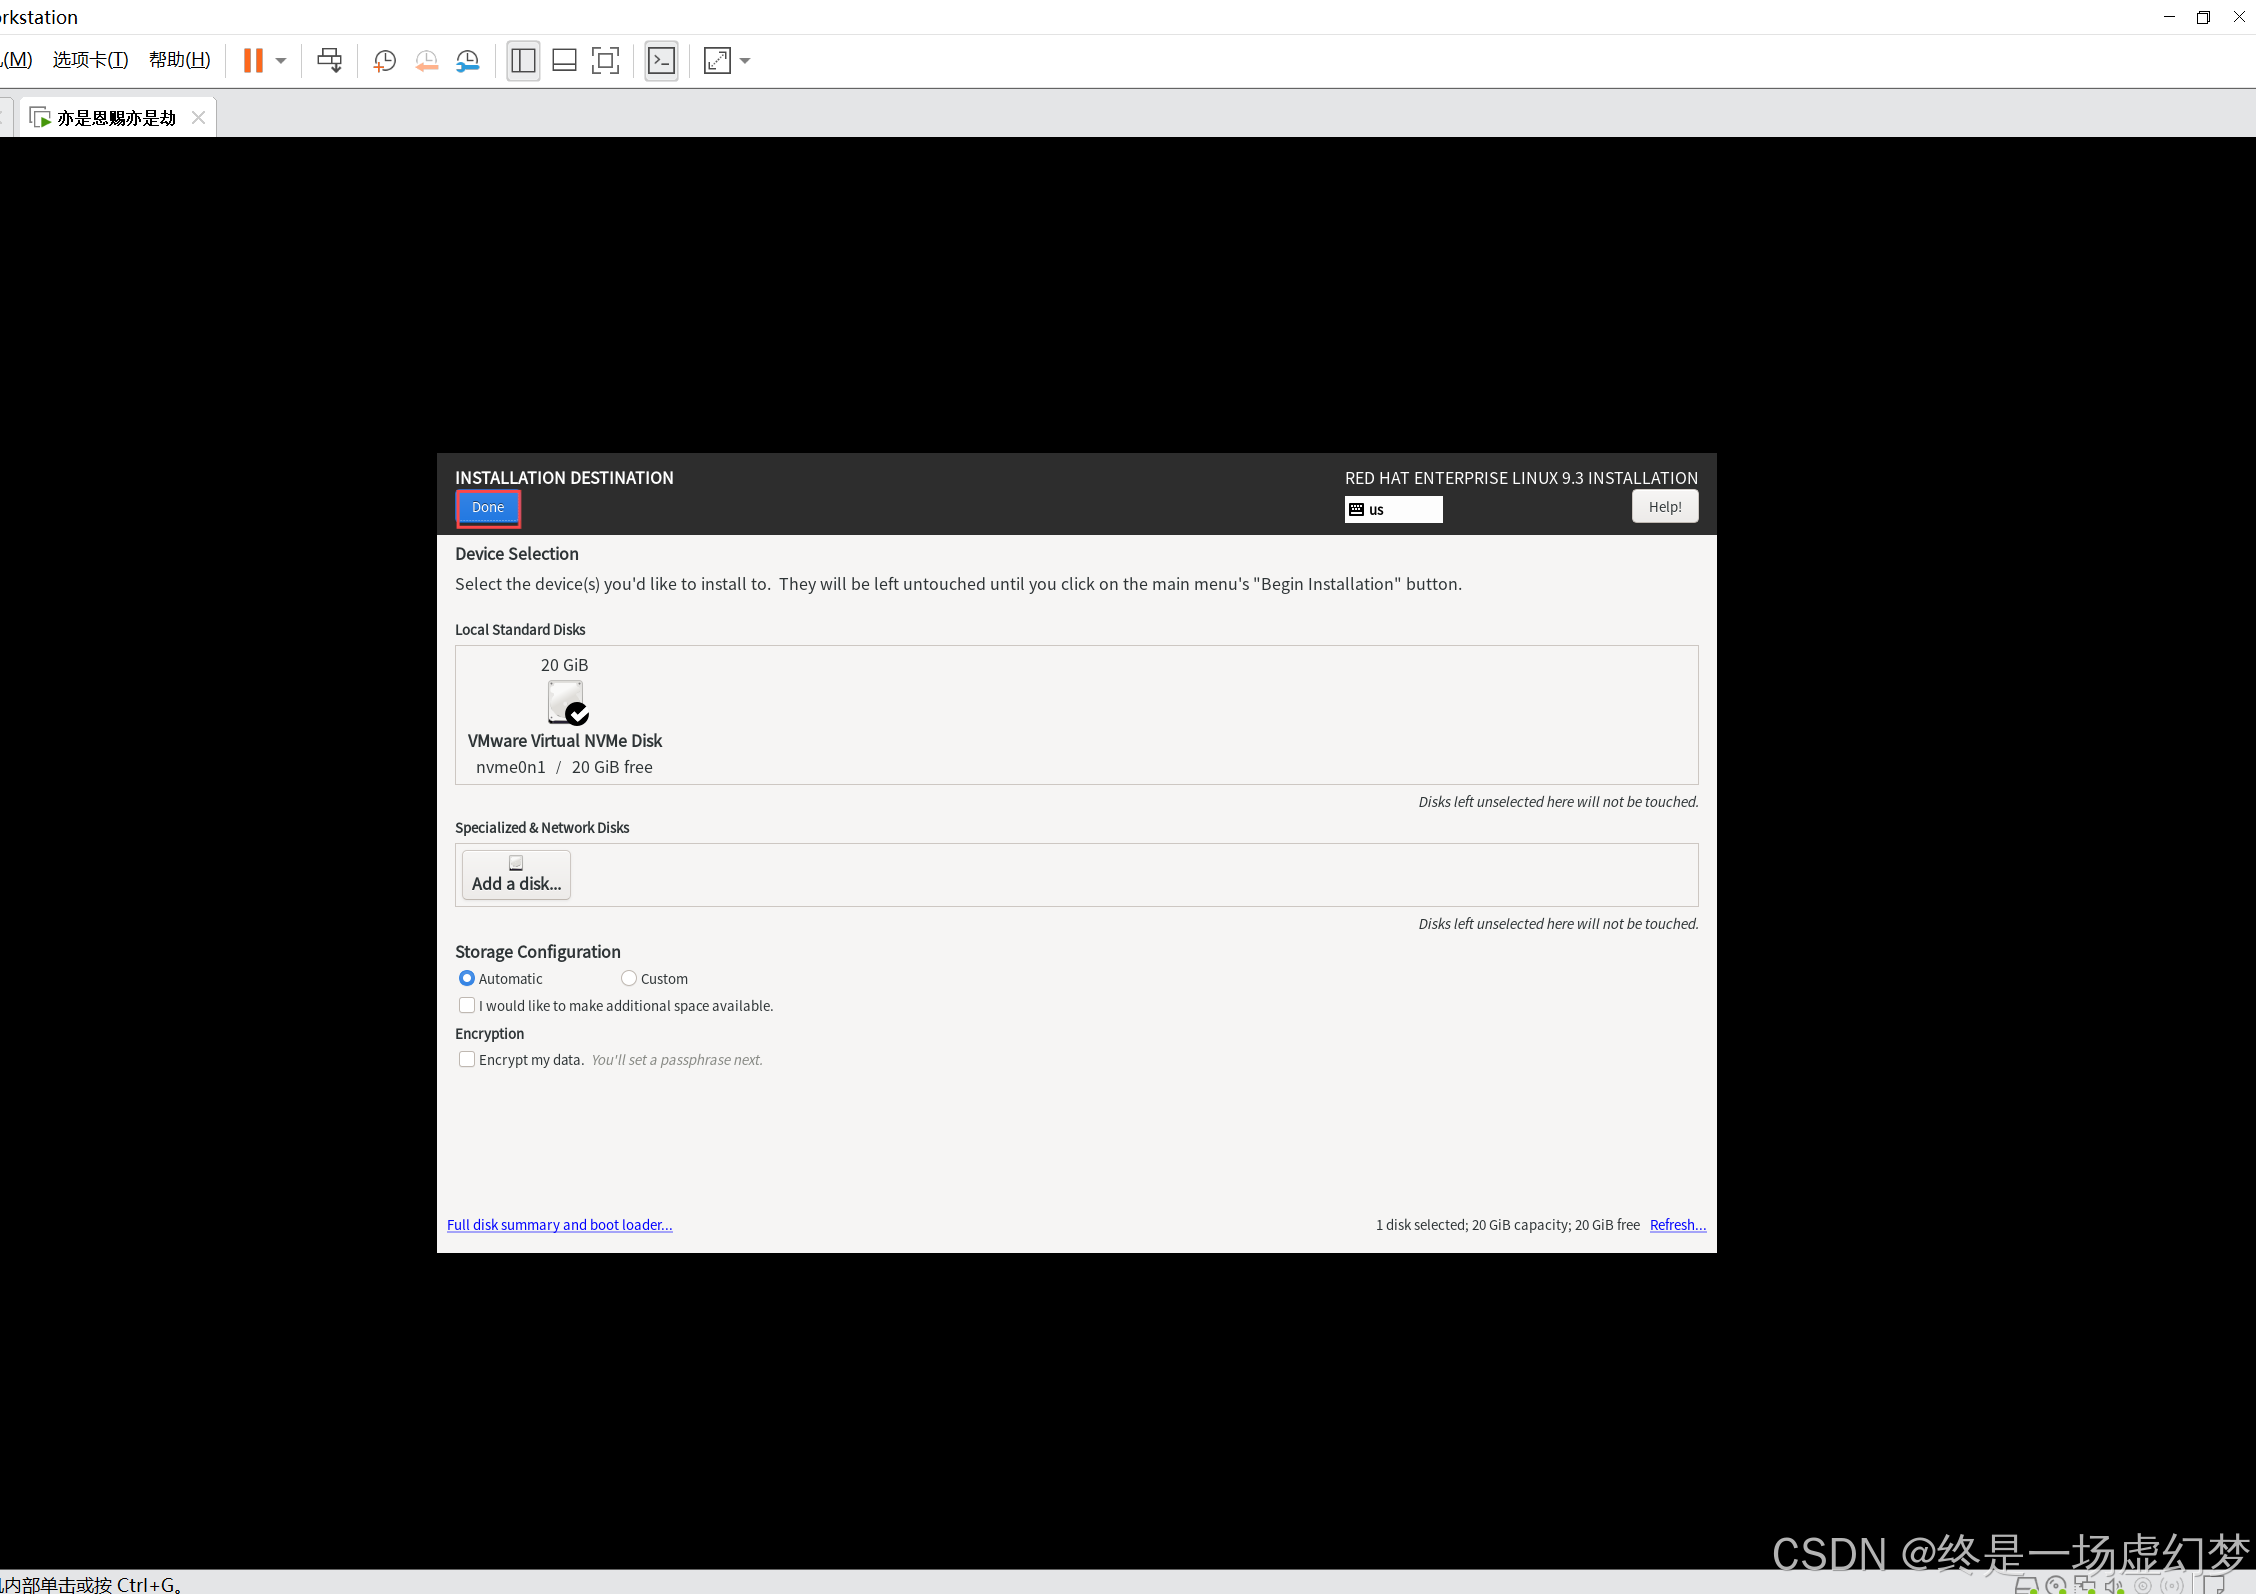Take a snapshot with clock-plus icon

384,61
